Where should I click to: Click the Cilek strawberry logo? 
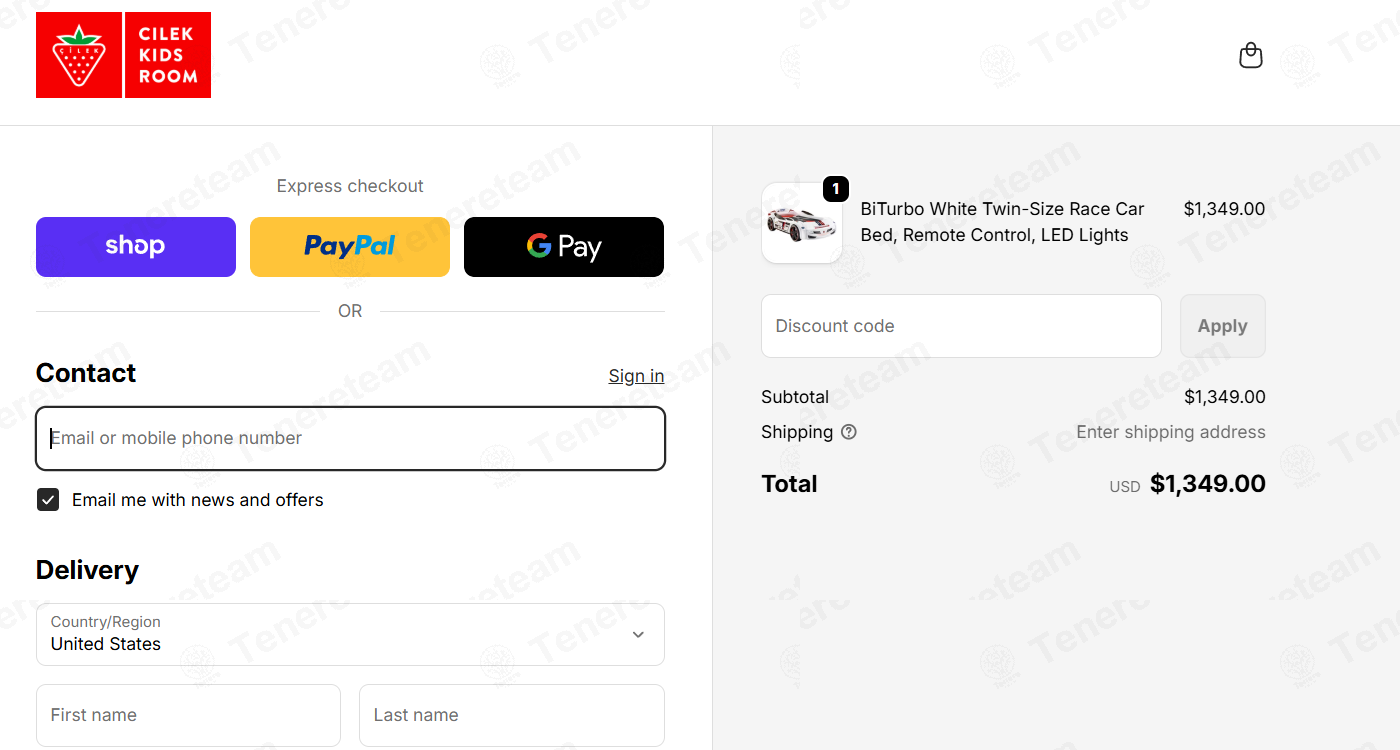(79, 55)
